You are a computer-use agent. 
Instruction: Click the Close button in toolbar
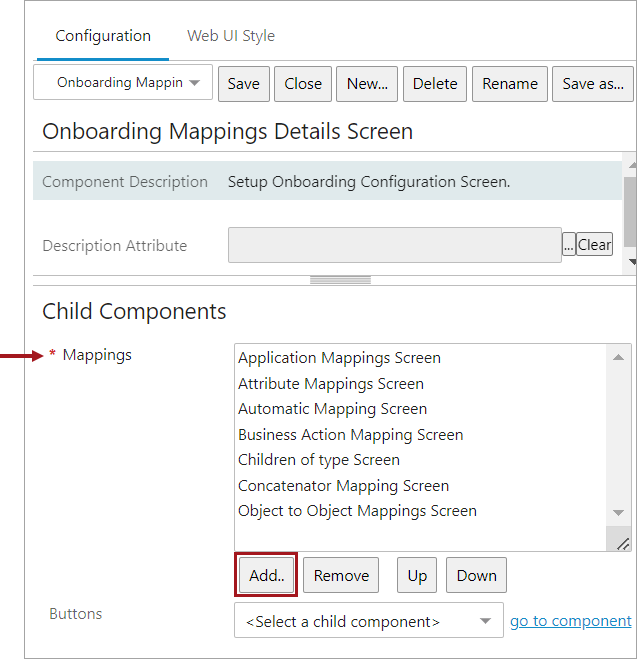(303, 84)
